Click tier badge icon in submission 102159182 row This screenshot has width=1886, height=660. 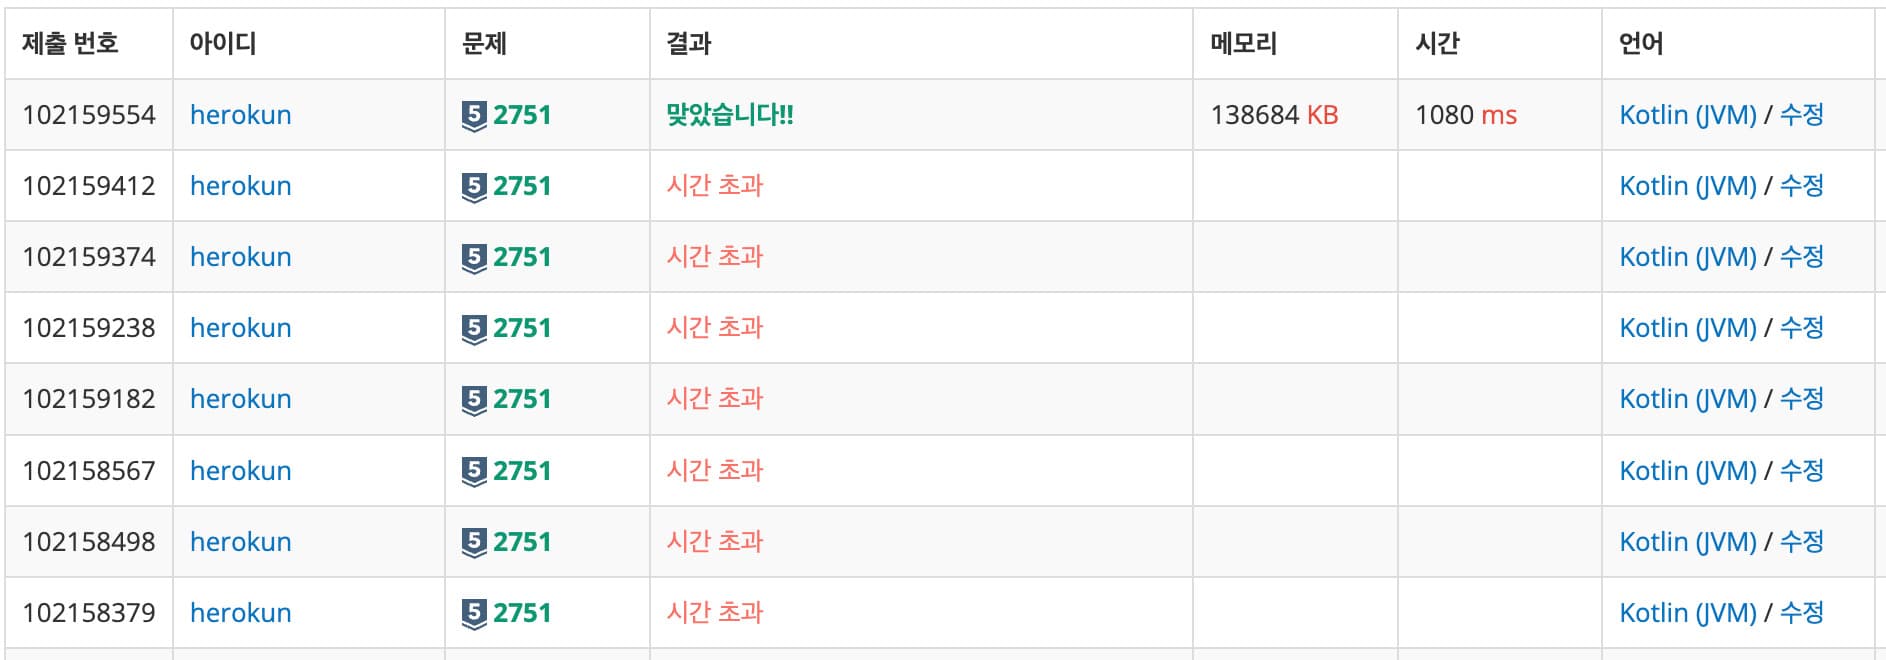(474, 400)
